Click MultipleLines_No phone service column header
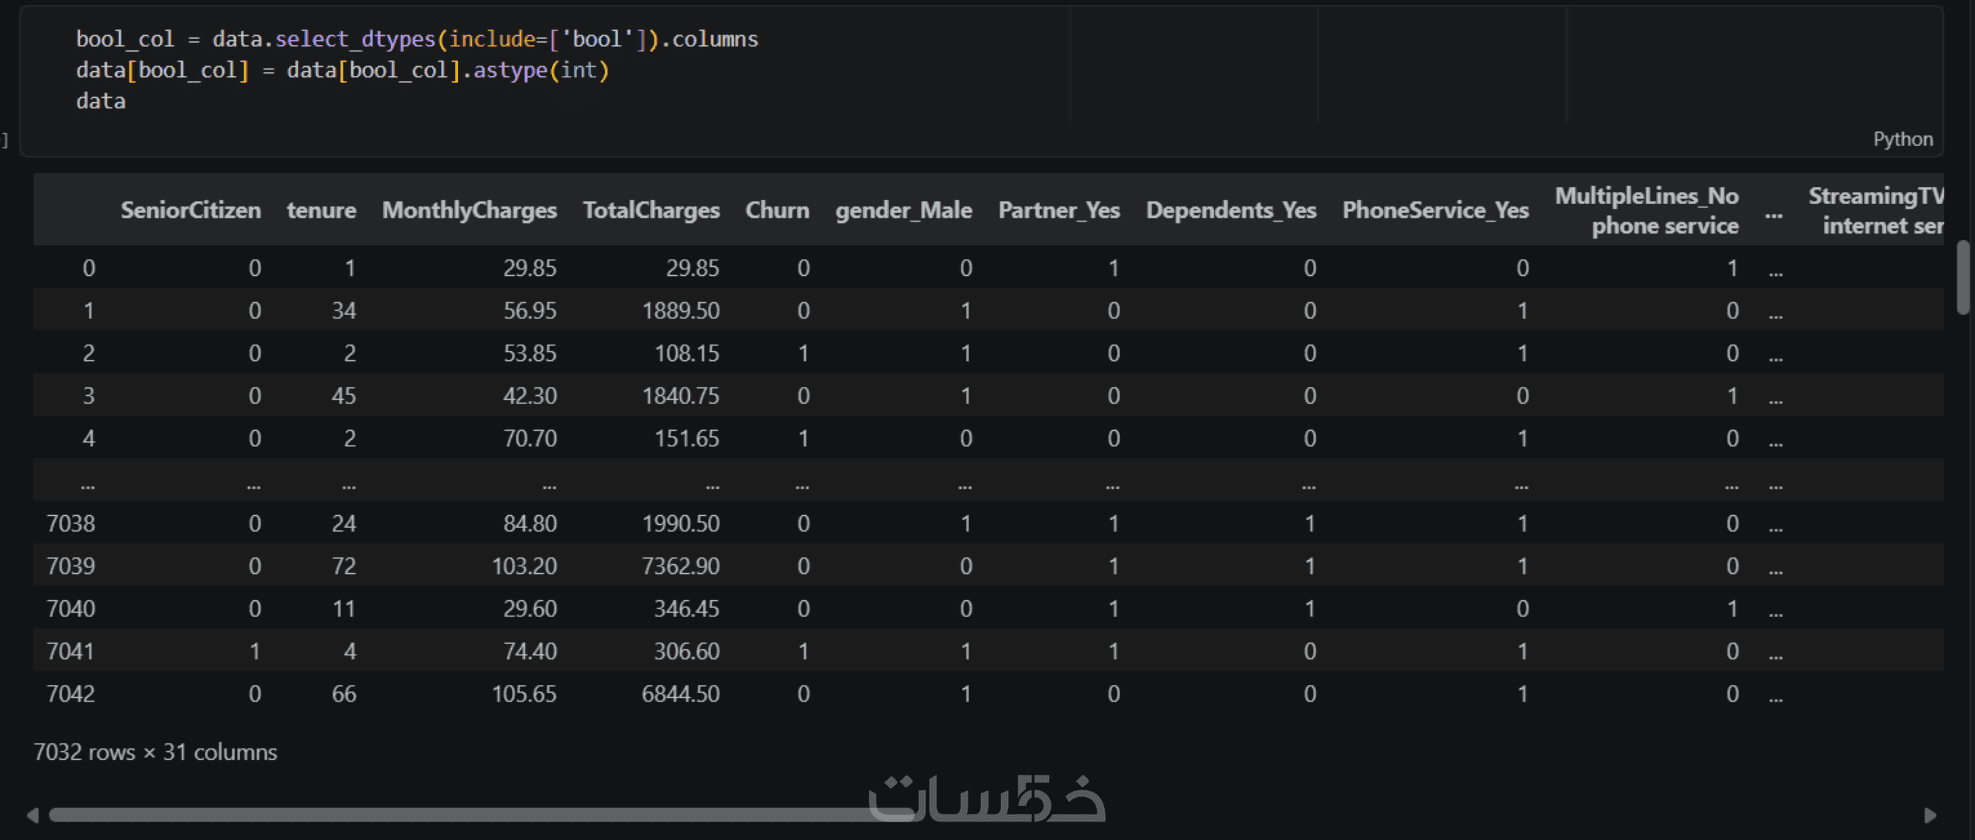The height and width of the screenshot is (840, 1975). 1646,210
